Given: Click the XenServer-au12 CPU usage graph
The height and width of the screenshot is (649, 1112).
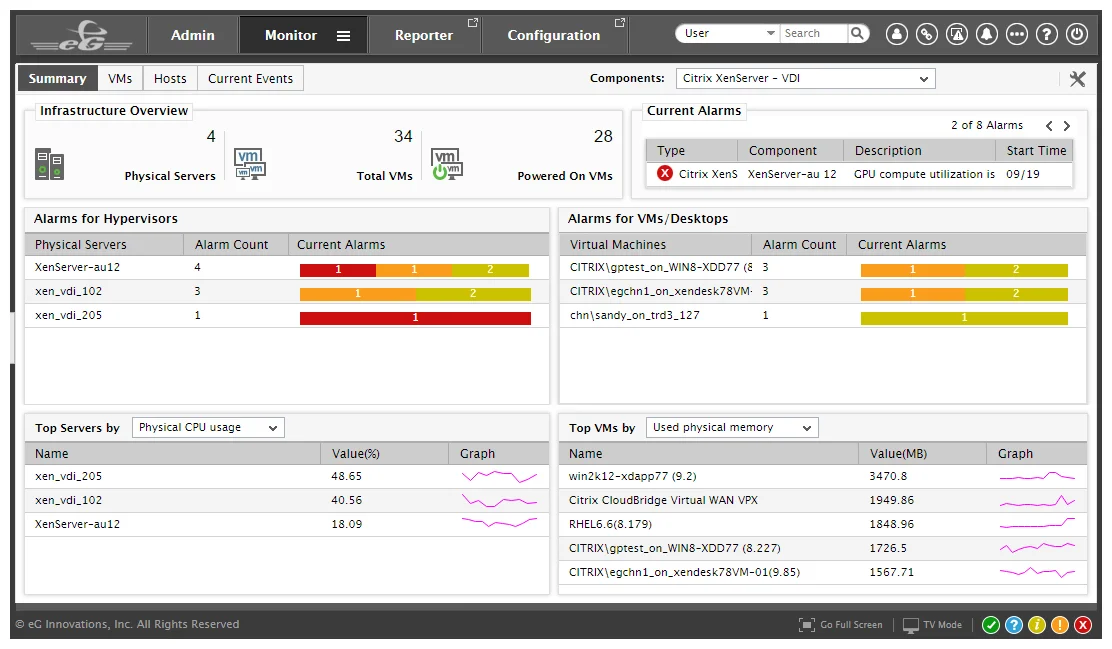Looking at the screenshot, I should 499,523.
